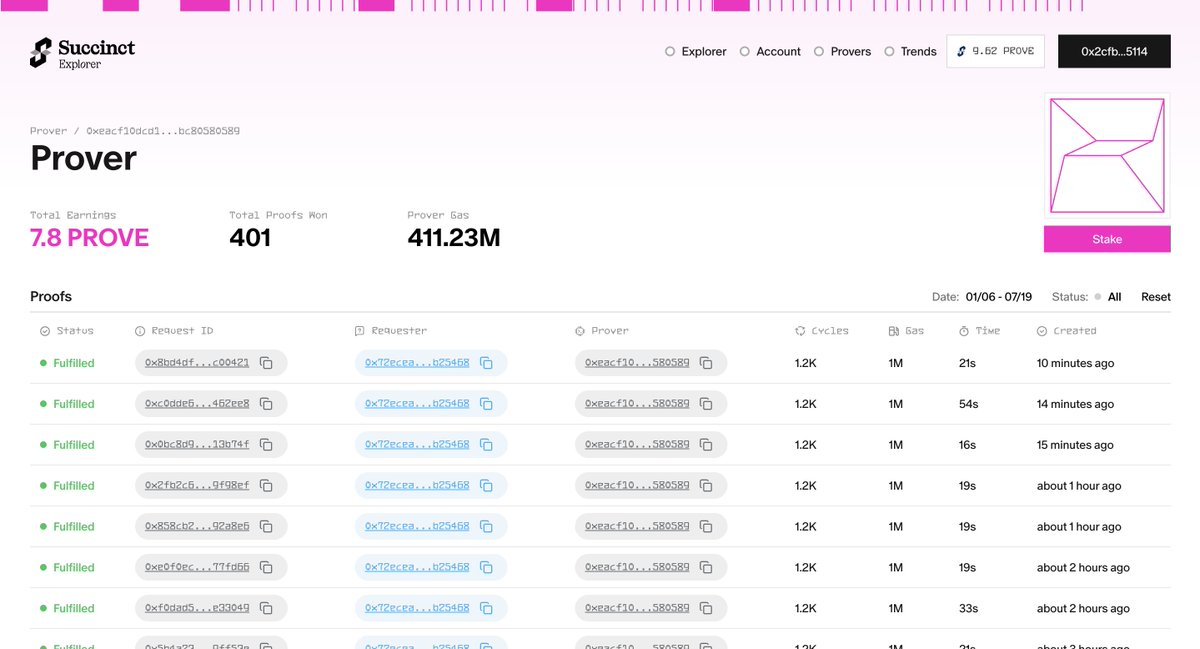Click the Time column header
This screenshot has width=1200, height=649.
[981, 331]
